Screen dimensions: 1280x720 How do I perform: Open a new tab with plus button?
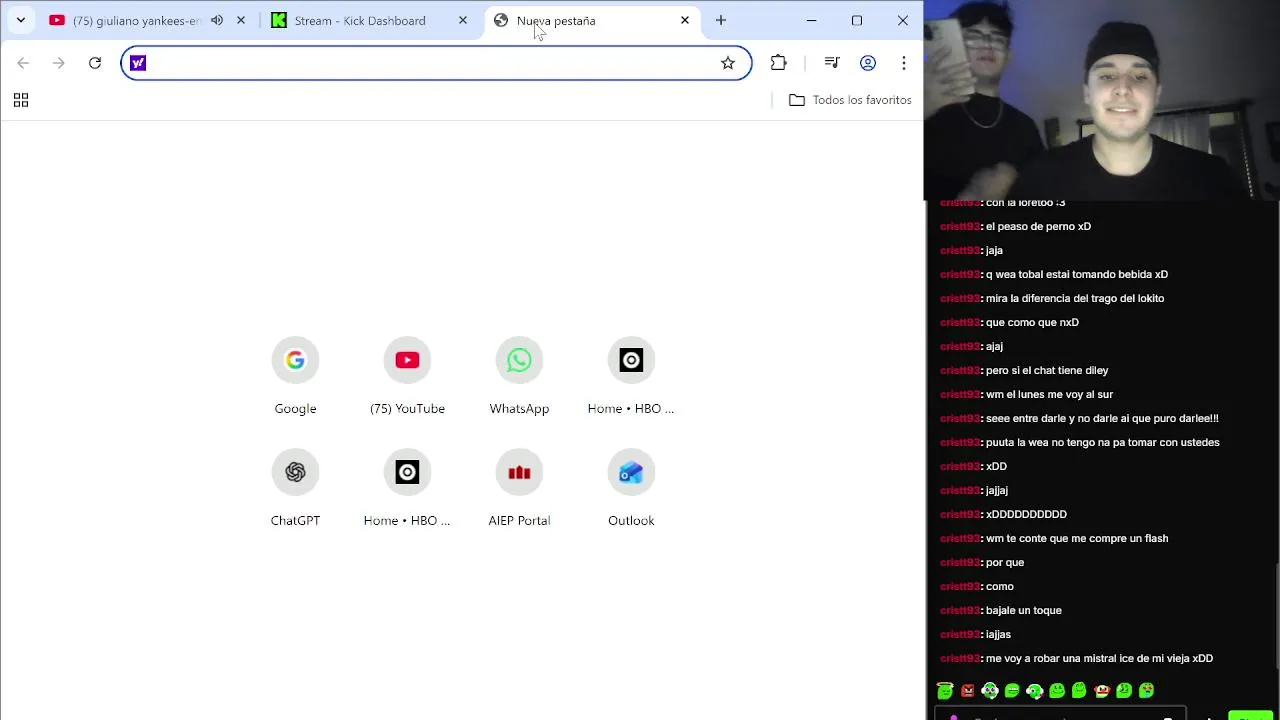[721, 20]
